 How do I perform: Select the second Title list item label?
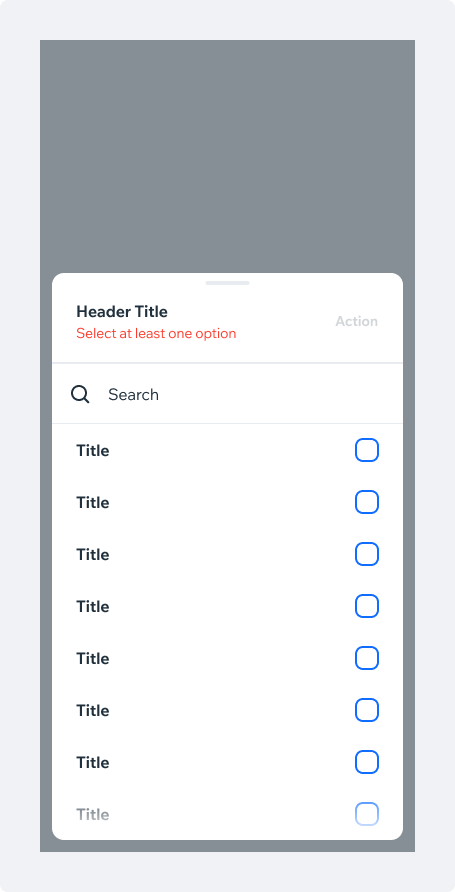click(x=93, y=502)
